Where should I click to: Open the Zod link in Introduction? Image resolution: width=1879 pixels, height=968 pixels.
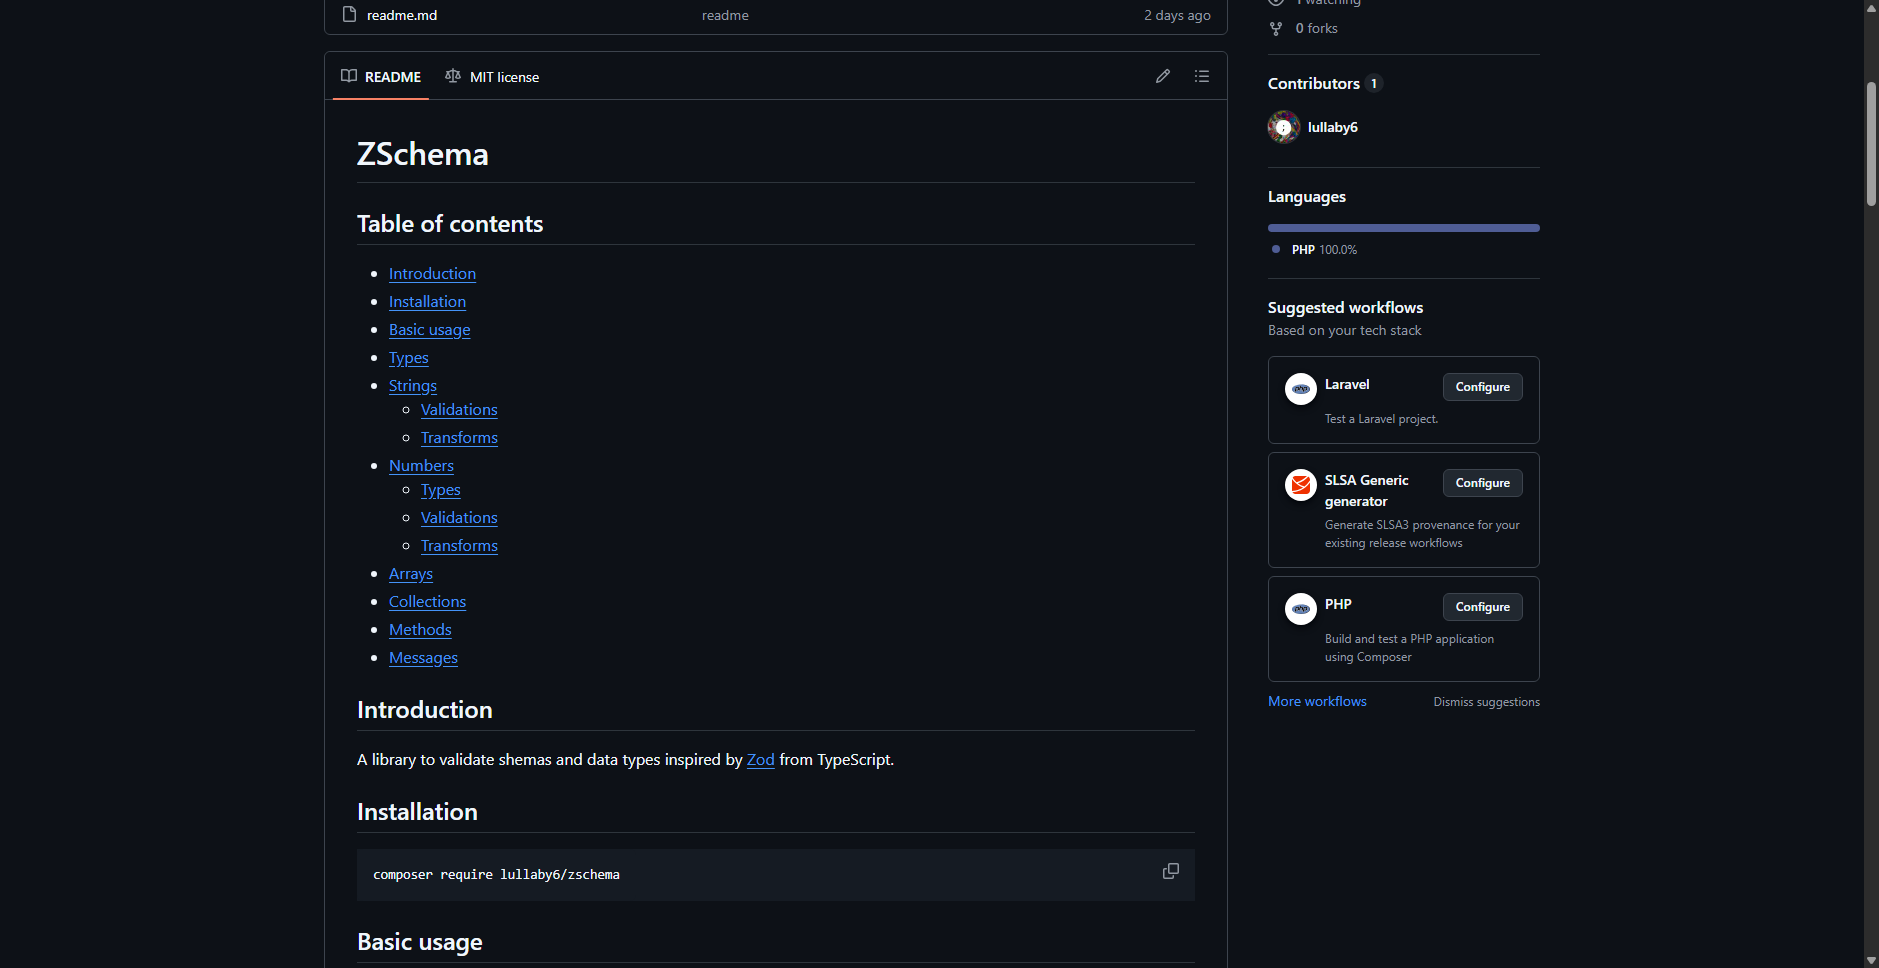(x=760, y=760)
